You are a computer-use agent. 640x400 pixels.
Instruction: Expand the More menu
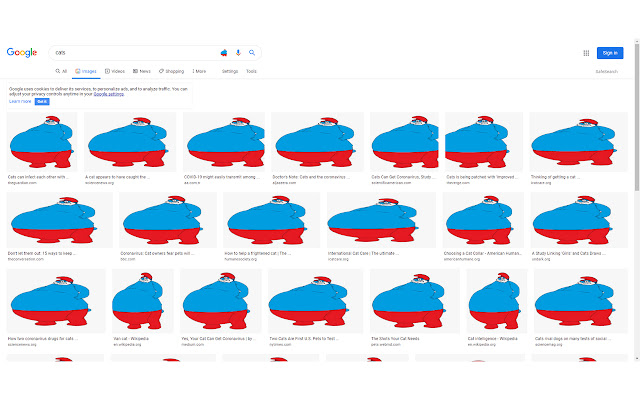tap(199, 71)
